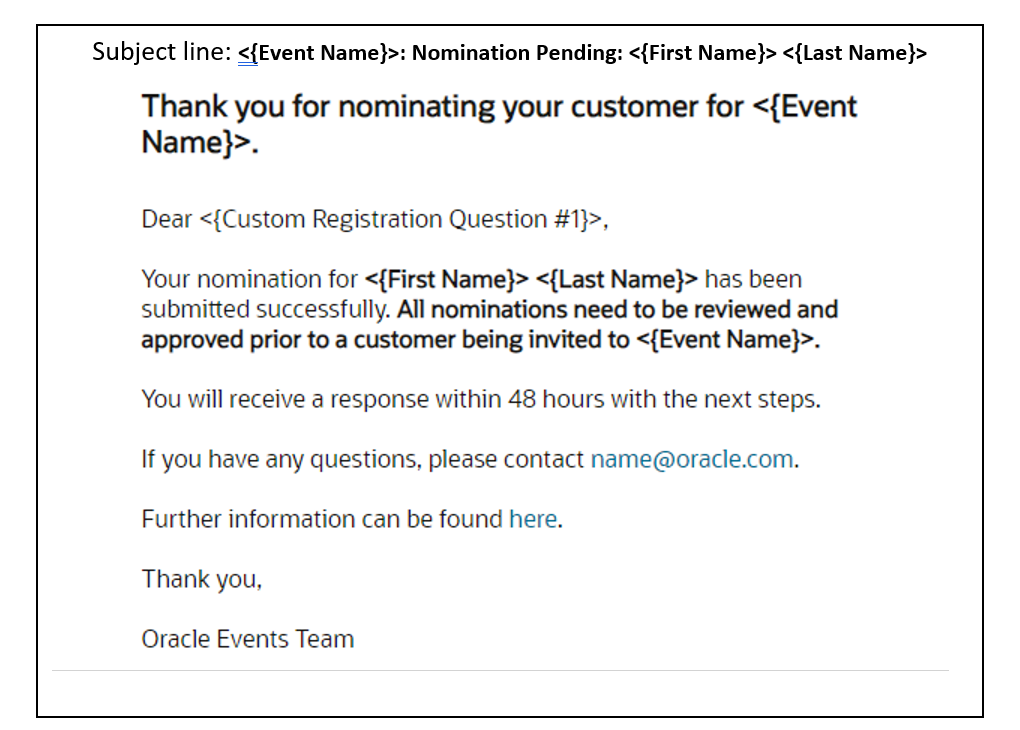This screenshot has height=730, width=1020.
Task: Open the "here" further information link
Action: pos(532,520)
